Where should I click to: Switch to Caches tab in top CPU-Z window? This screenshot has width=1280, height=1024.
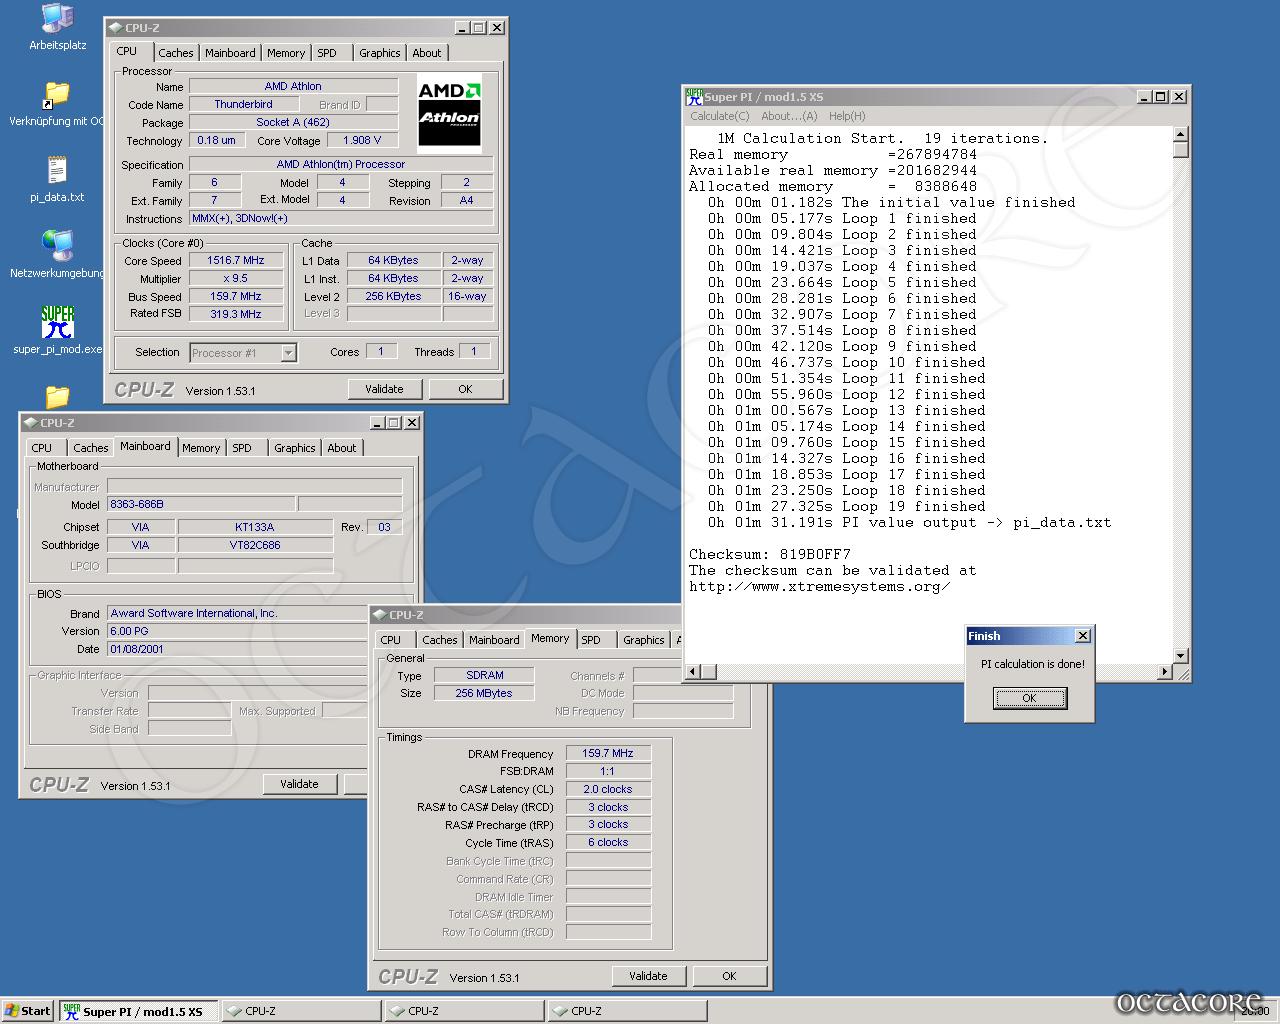point(176,53)
